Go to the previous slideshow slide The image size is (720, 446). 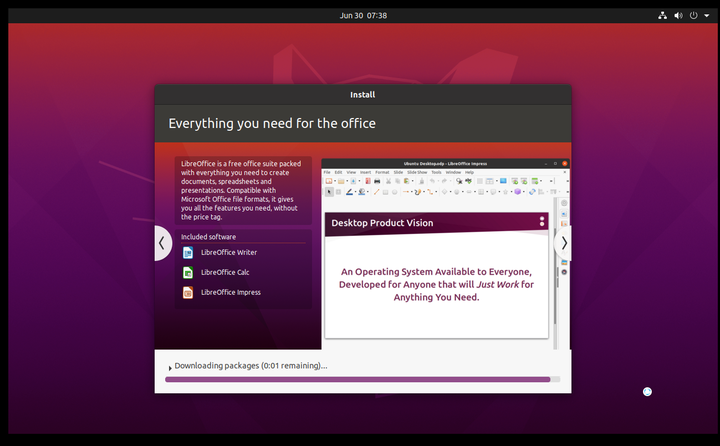tap(162, 243)
